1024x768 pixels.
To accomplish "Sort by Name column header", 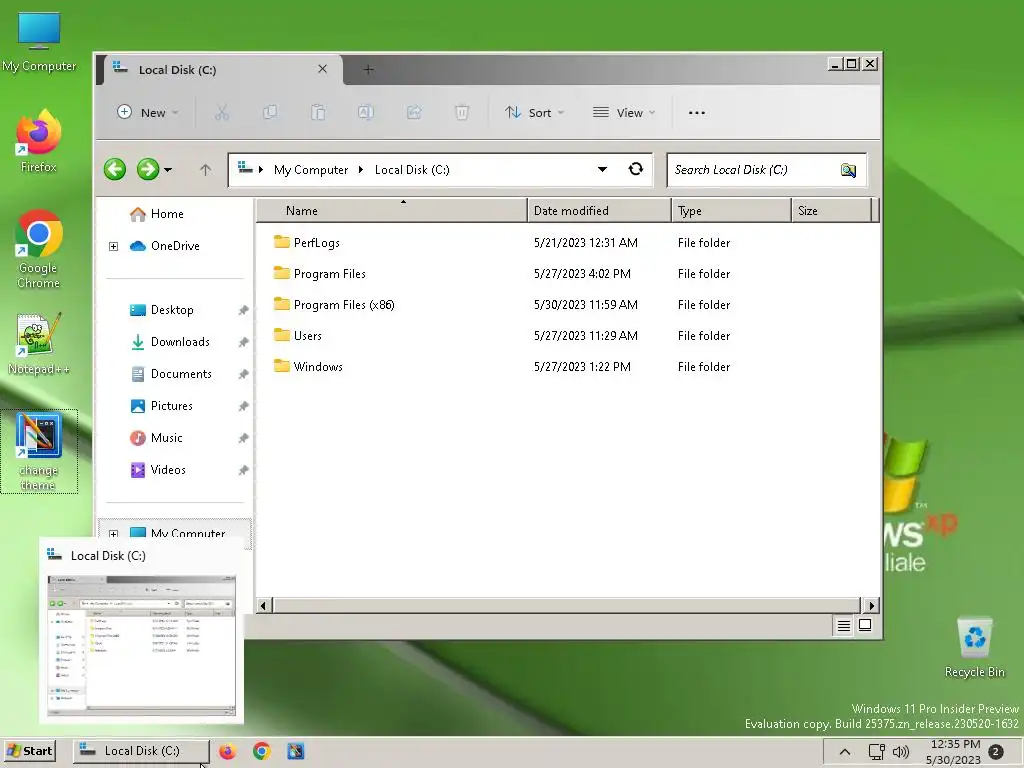I will [x=392, y=210].
